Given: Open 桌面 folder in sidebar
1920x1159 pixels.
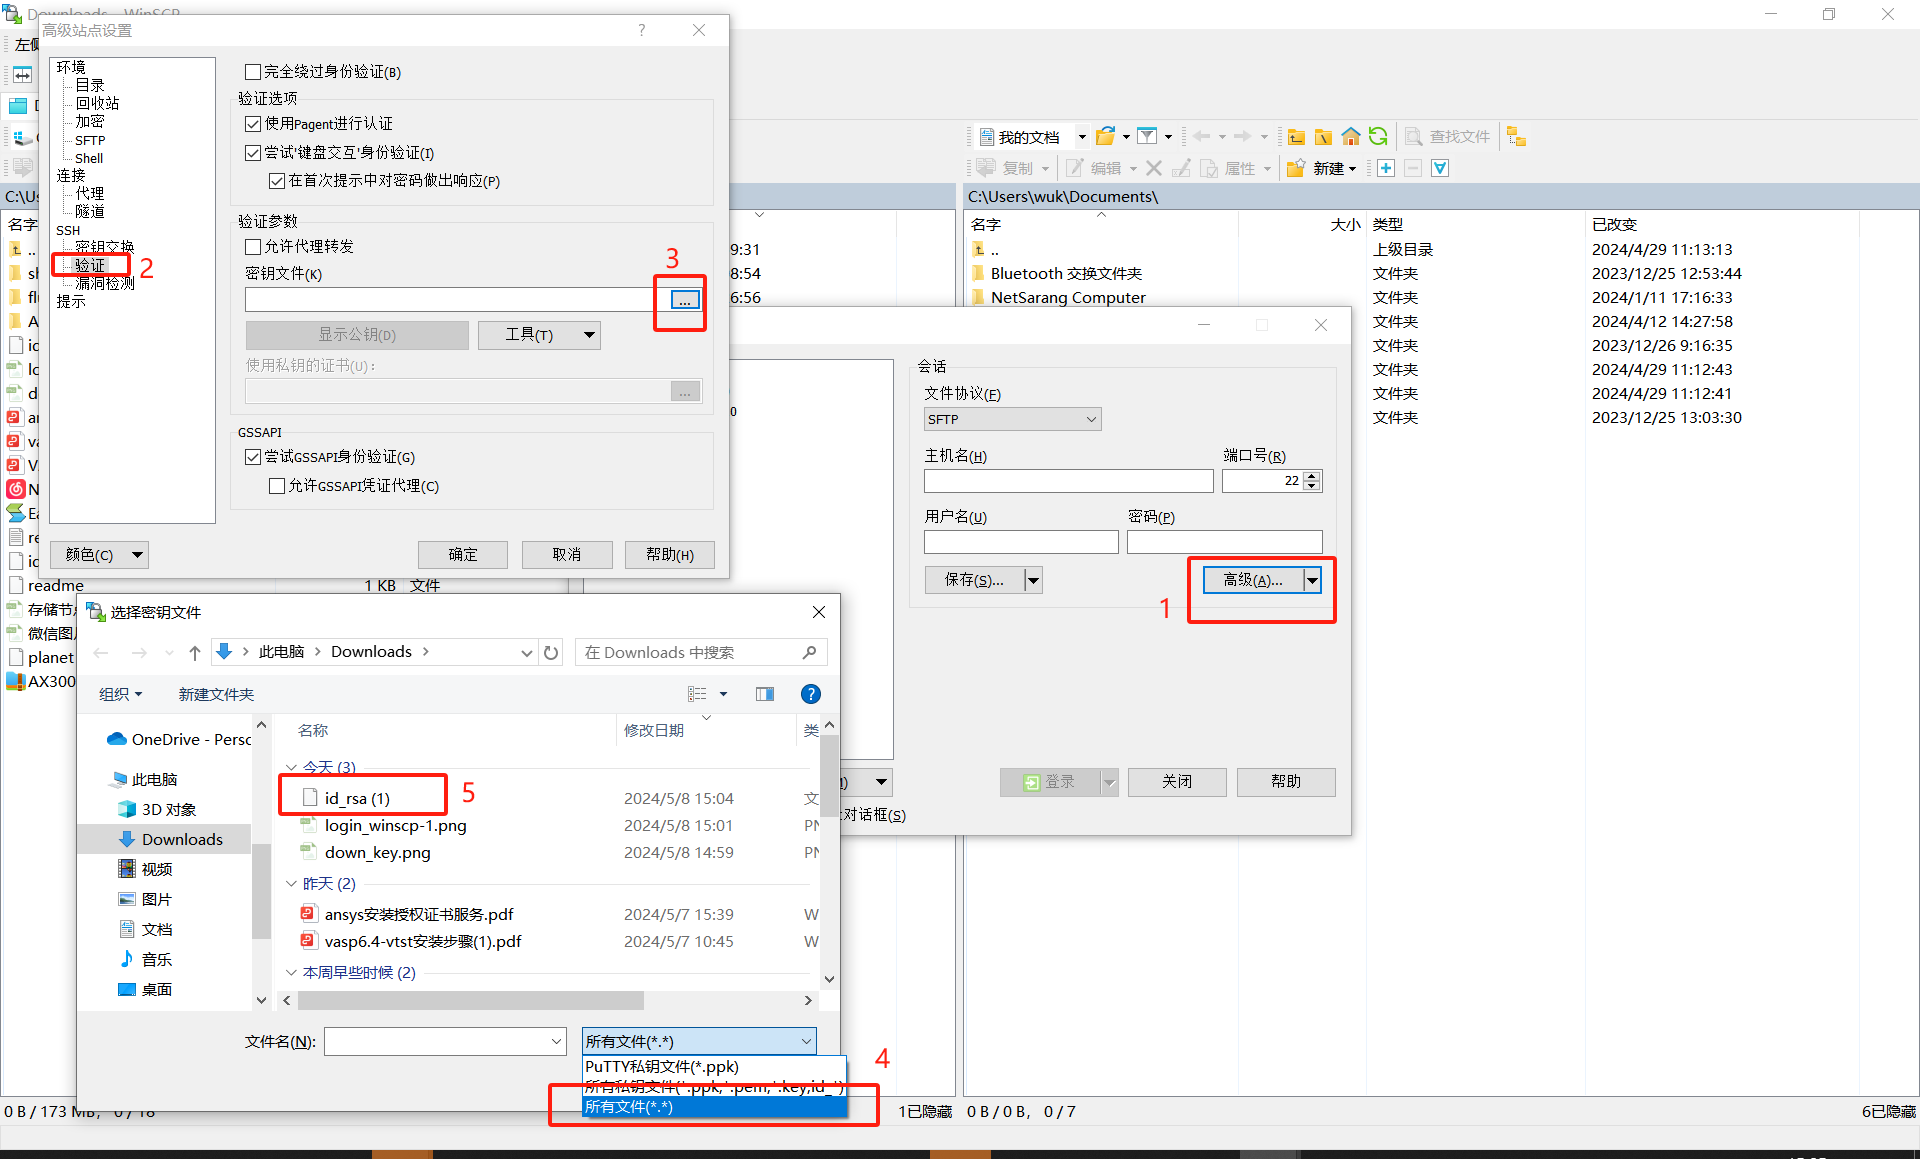Looking at the screenshot, I should [145, 989].
